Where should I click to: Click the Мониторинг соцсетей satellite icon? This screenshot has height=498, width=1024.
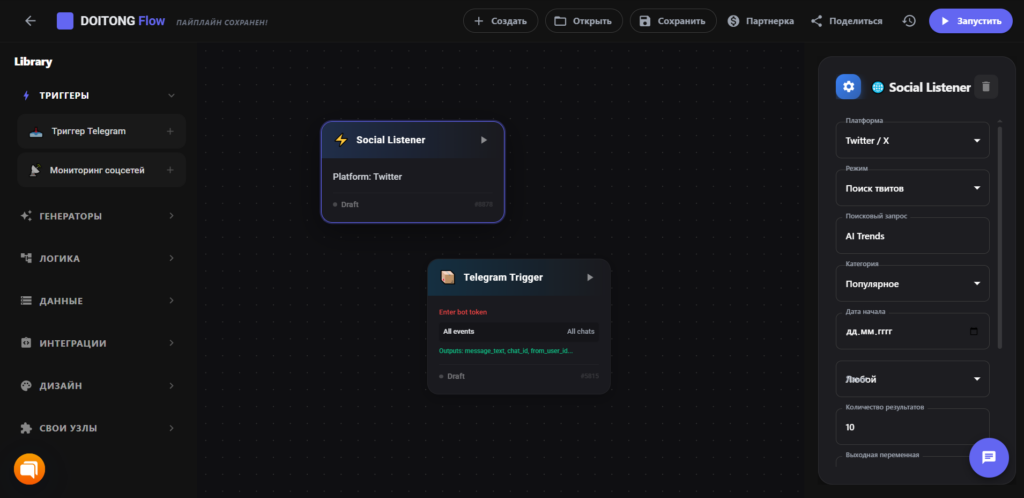(35, 170)
